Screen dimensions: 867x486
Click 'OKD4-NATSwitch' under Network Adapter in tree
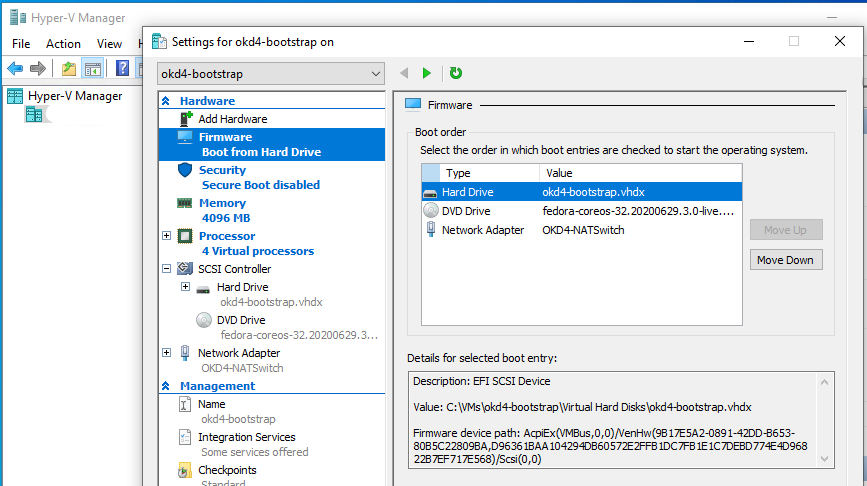pyautogui.click(x=242, y=368)
